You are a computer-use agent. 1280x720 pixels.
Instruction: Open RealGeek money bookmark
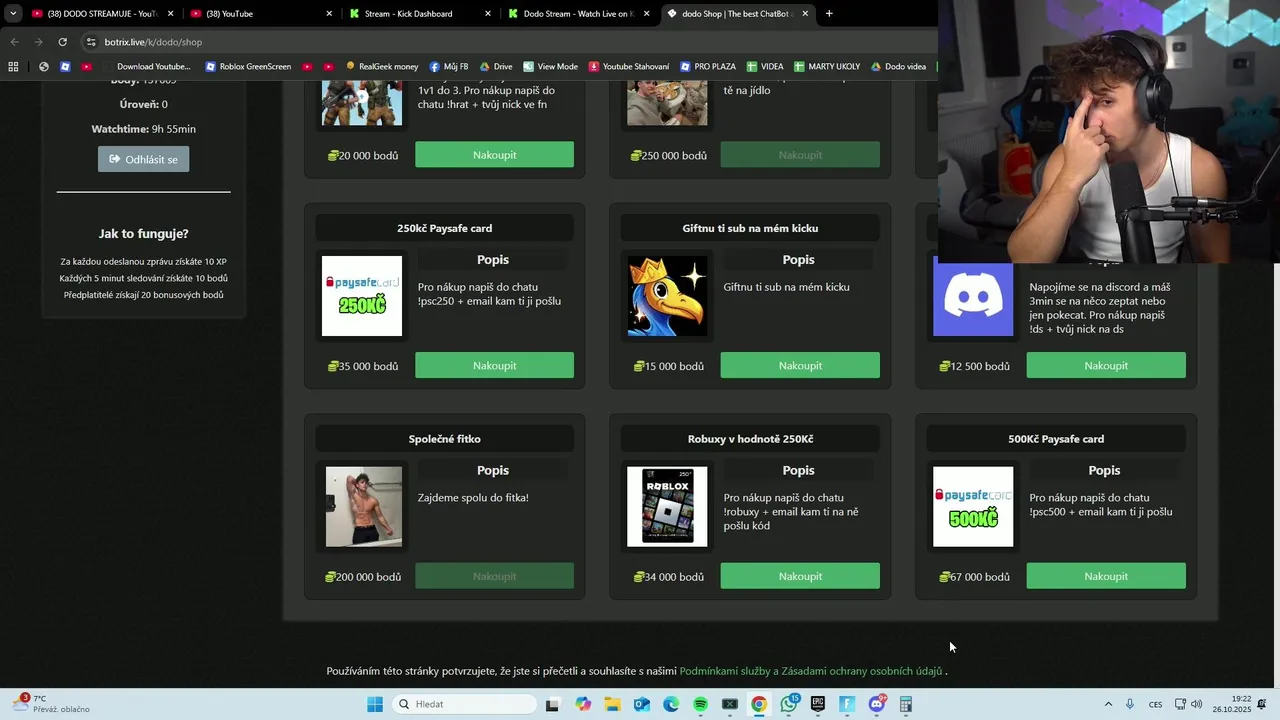[x=382, y=67]
